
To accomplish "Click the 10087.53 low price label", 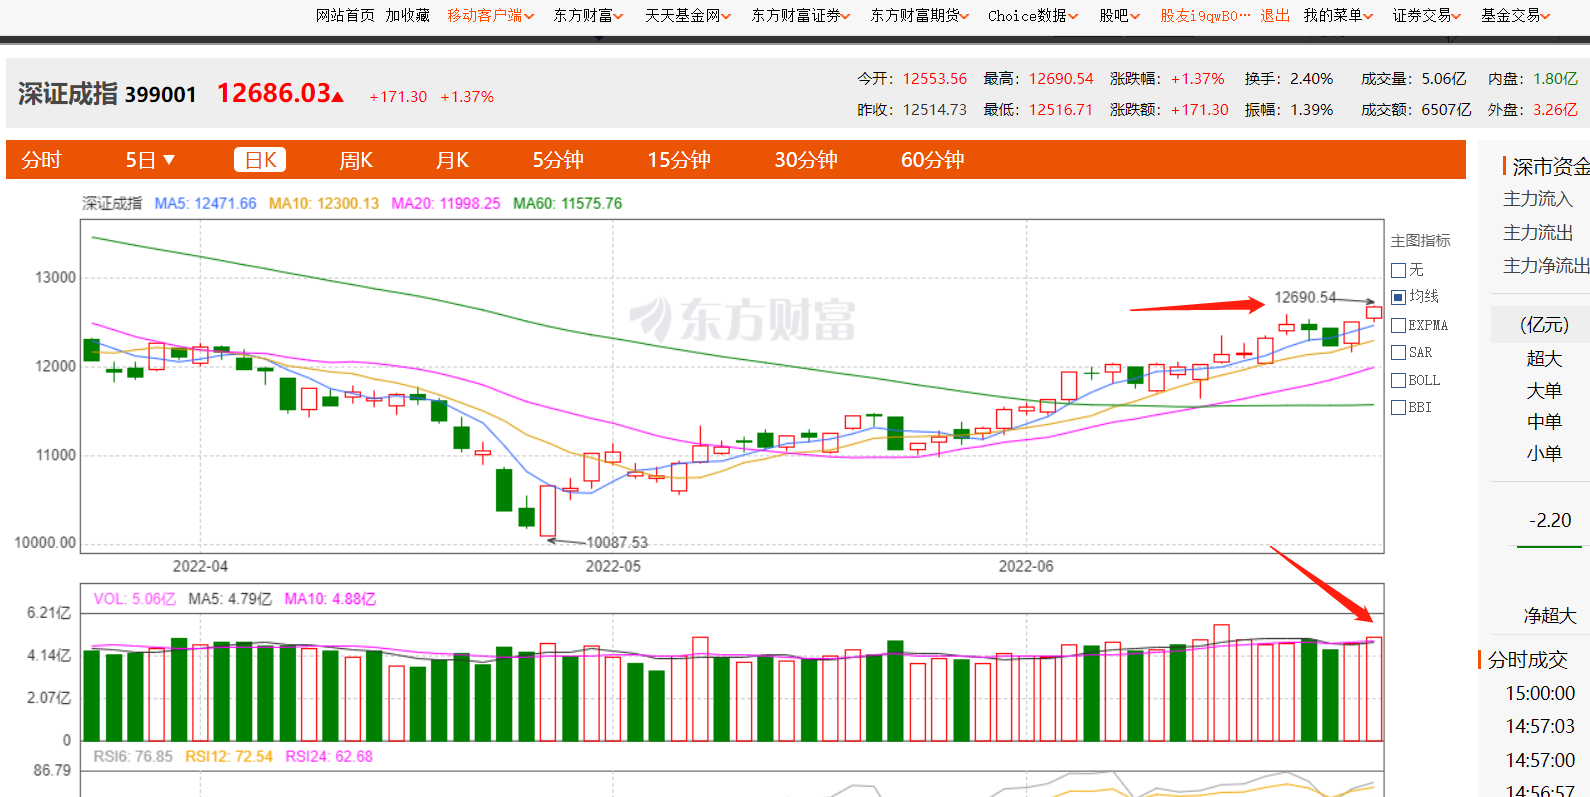I will pyautogui.click(x=617, y=542).
